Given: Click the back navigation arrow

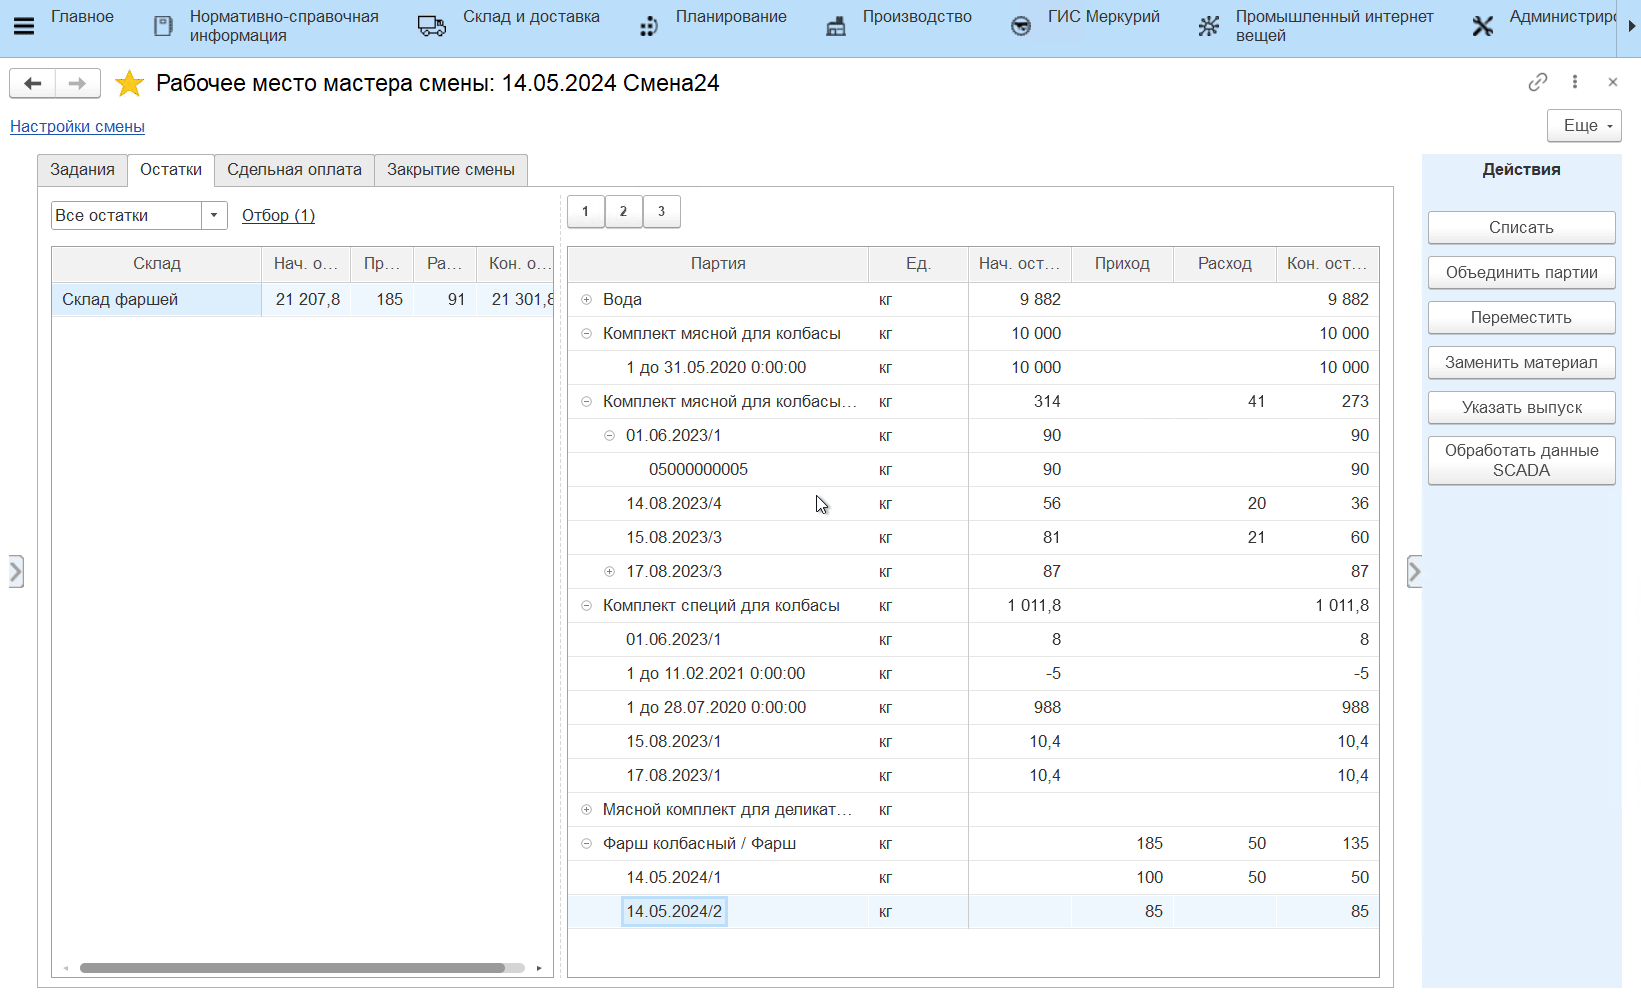Looking at the screenshot, I should point(32,83).
